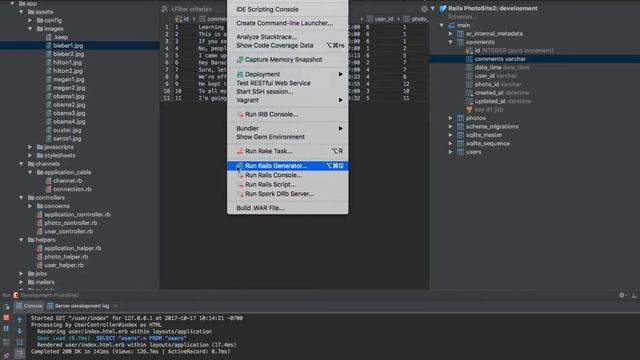Click the main schema icon
Screen dimensions: 640x360
452,25
